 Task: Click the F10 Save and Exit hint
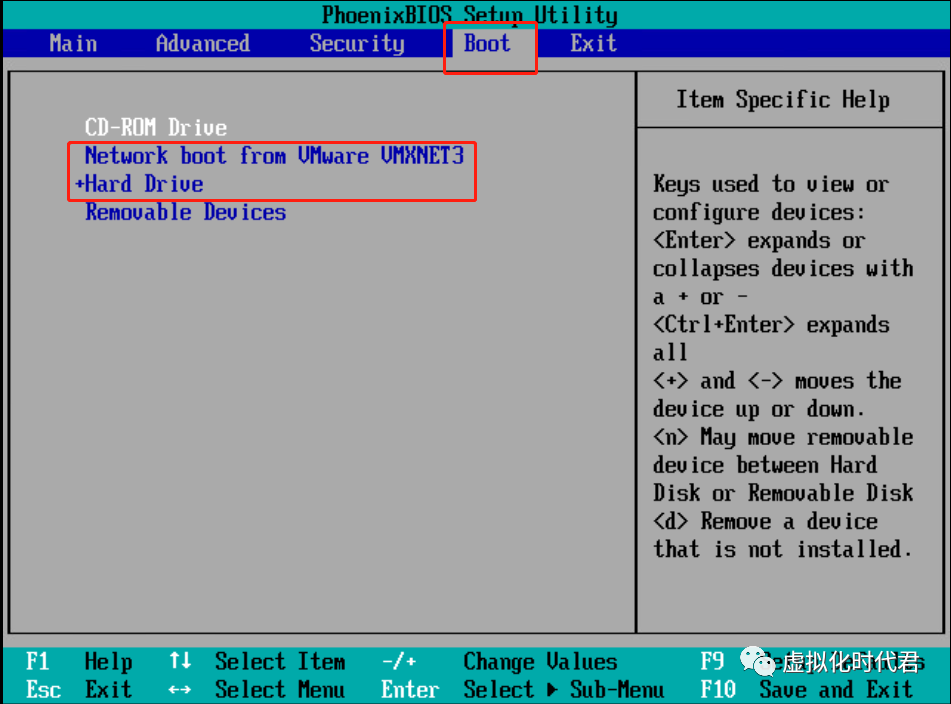click(x=807, y=689)
